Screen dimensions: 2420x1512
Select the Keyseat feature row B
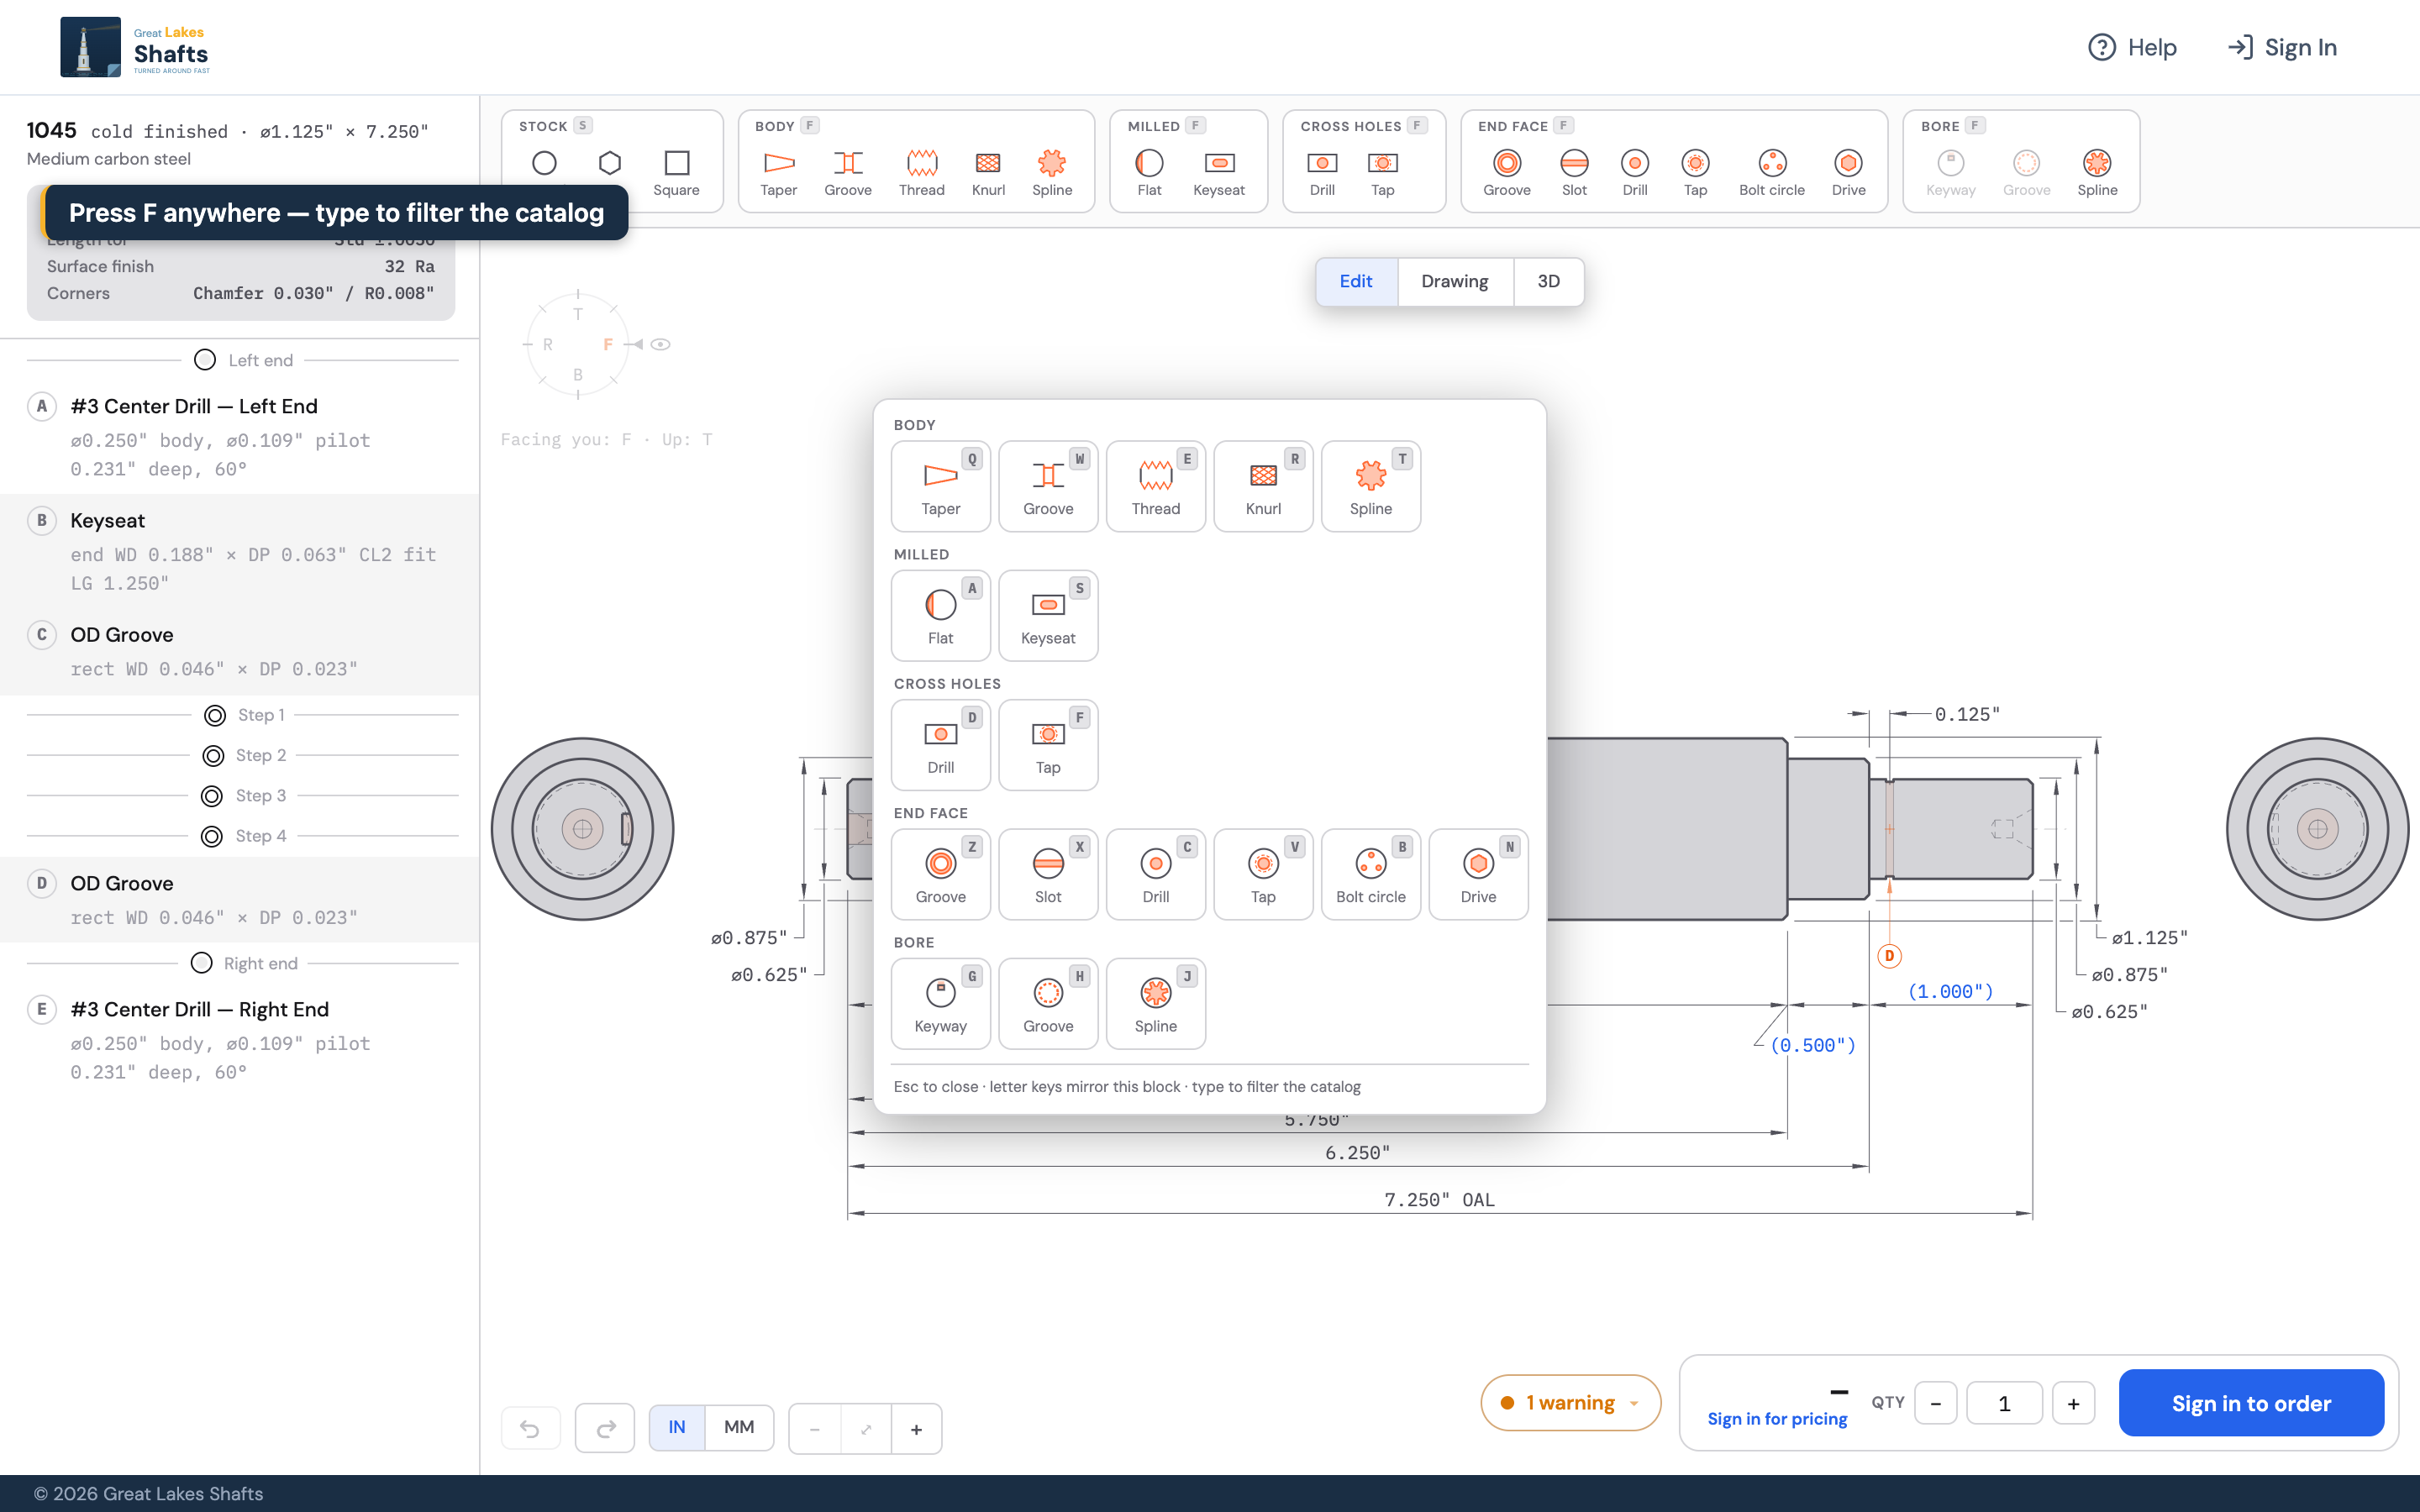(x=240, y=551)
